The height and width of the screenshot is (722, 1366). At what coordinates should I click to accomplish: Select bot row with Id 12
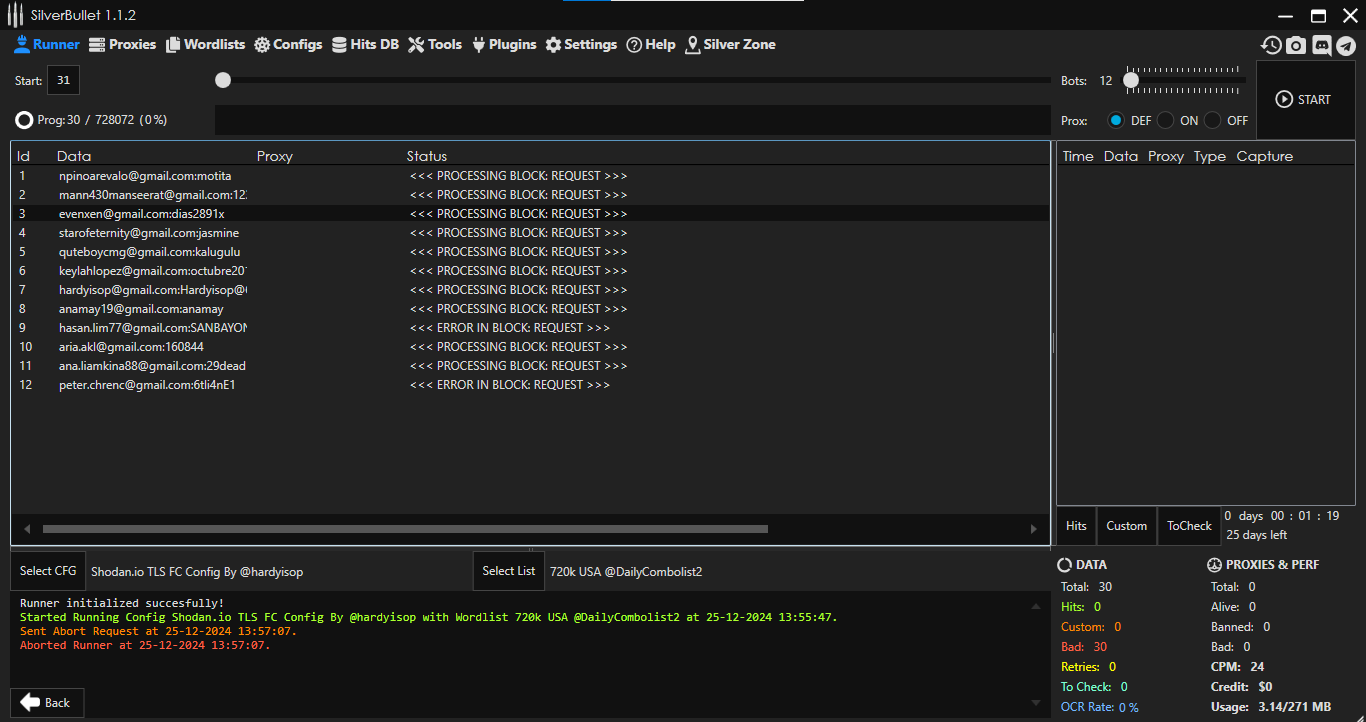(530, 385)
